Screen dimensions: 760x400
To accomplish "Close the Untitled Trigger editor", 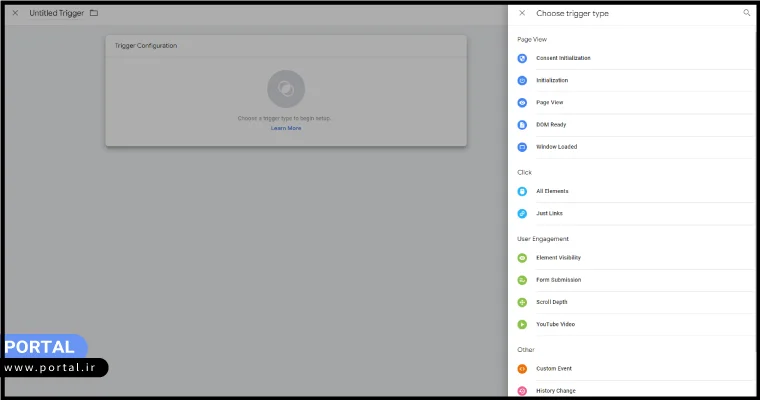I will click(15, 13).
